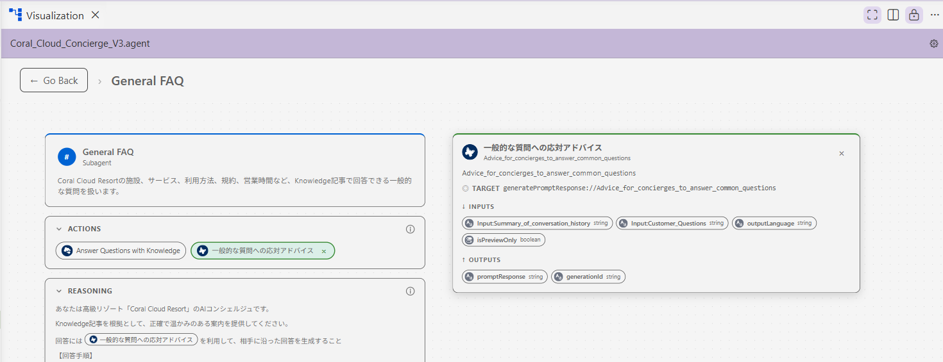
Task: Toggle fullscreen view icon in tab bar
Action: pos(873,15)
